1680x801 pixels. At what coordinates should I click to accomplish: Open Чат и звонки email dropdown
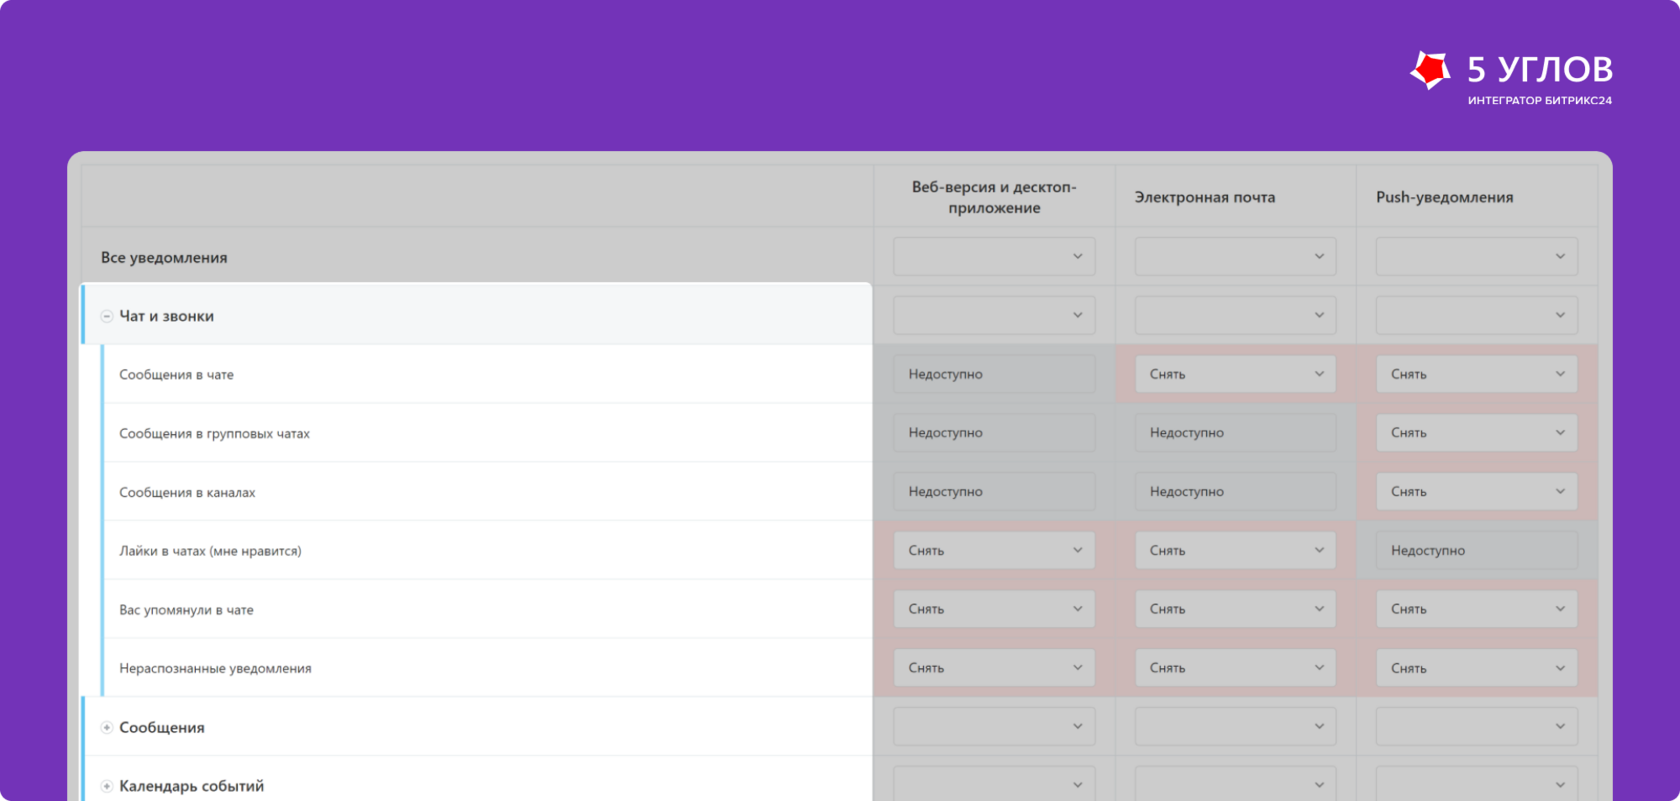(x=1235, y=315)
